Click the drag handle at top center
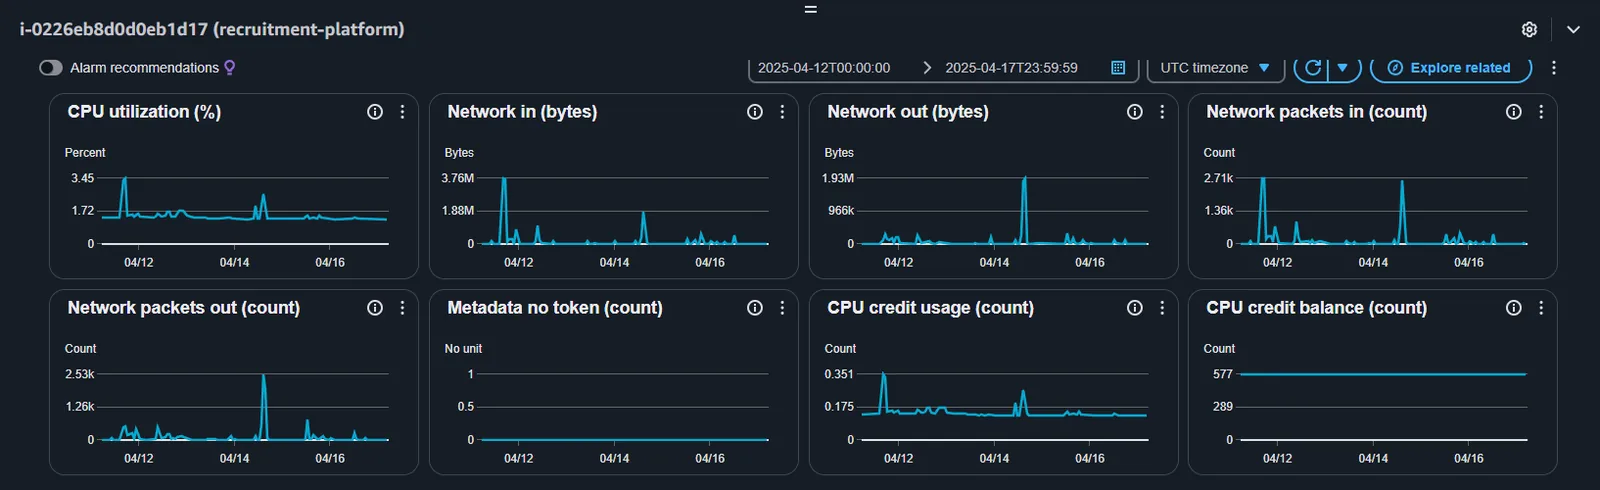 (811, 9)
